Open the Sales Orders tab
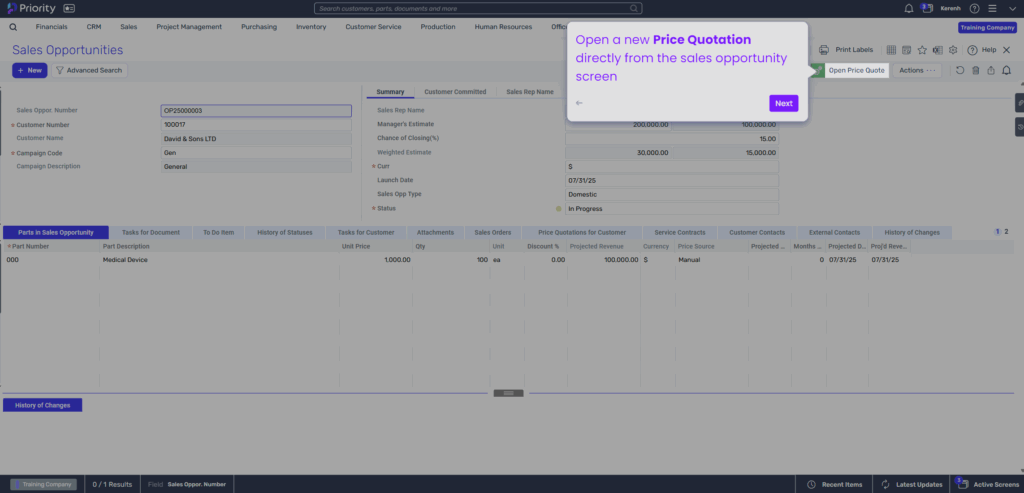1024x493 pixels. [493, 232]
